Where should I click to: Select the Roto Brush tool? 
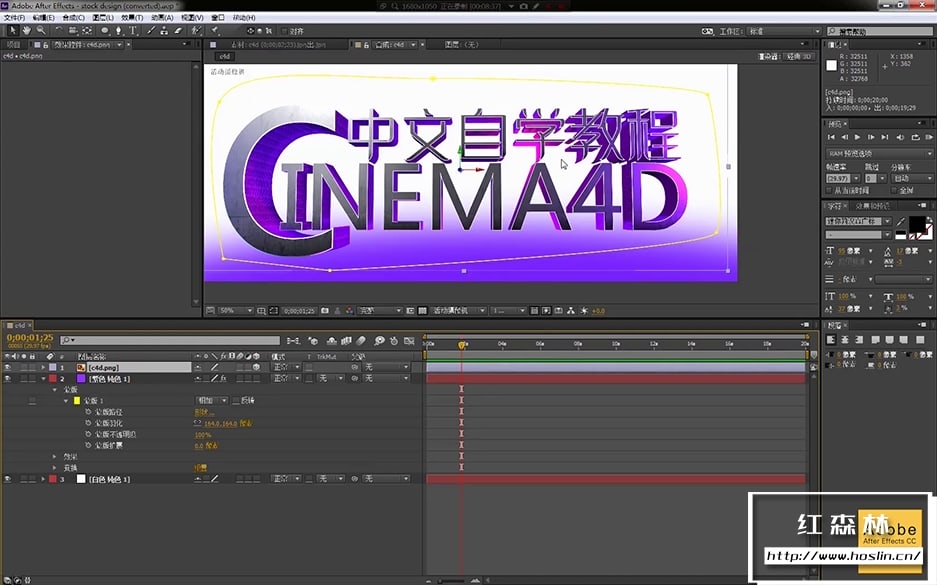coord(196,30)
